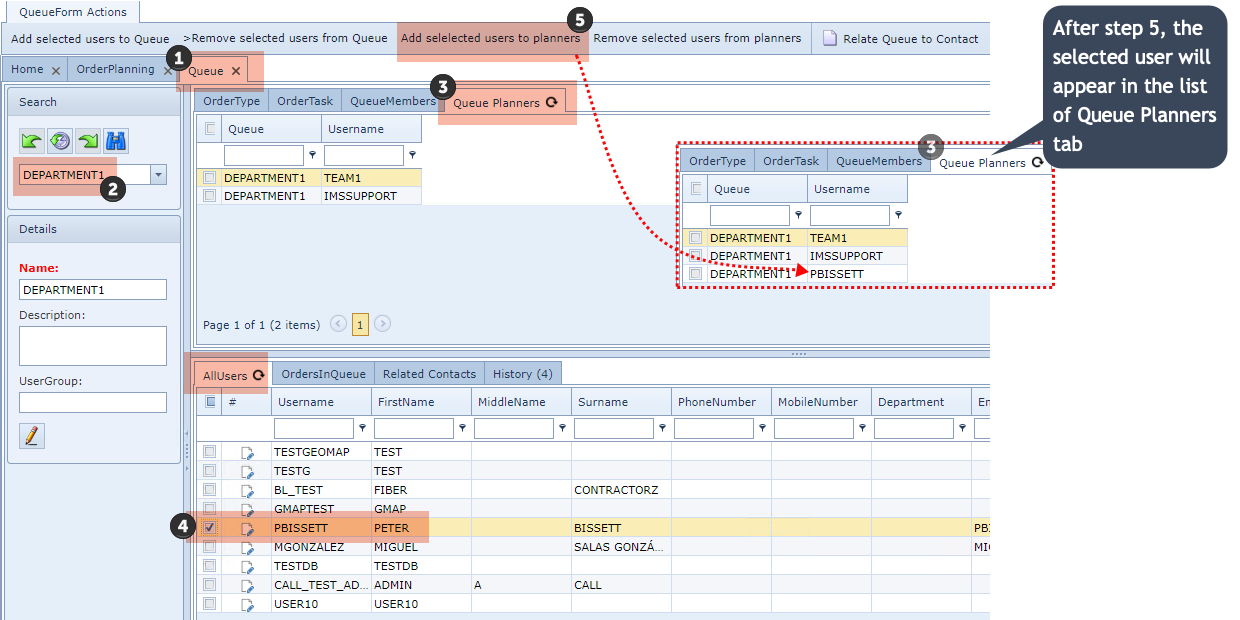Click Remove selected users from planners
This screenshot has height=620, width=1240.
[x=698, y=37]
